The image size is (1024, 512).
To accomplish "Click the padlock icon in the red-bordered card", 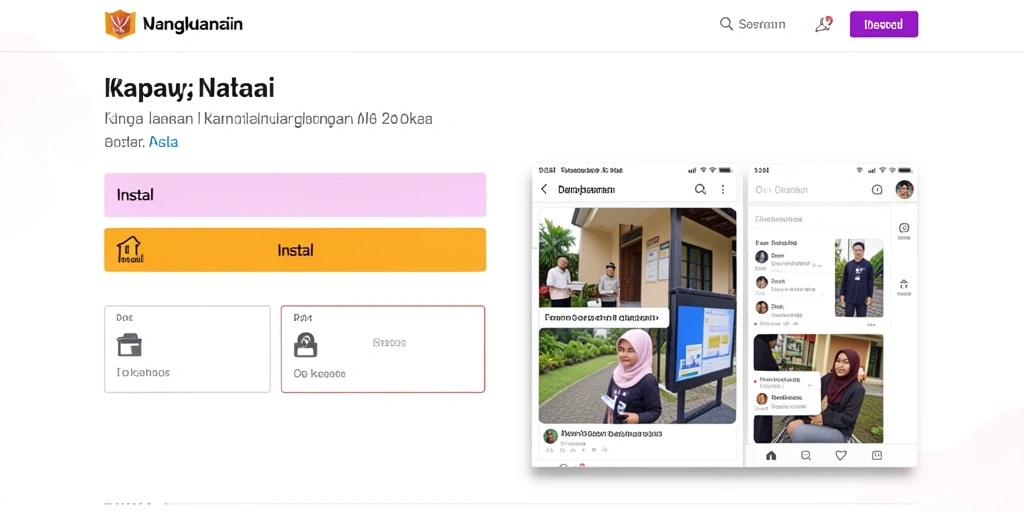I will coord(305,344).
